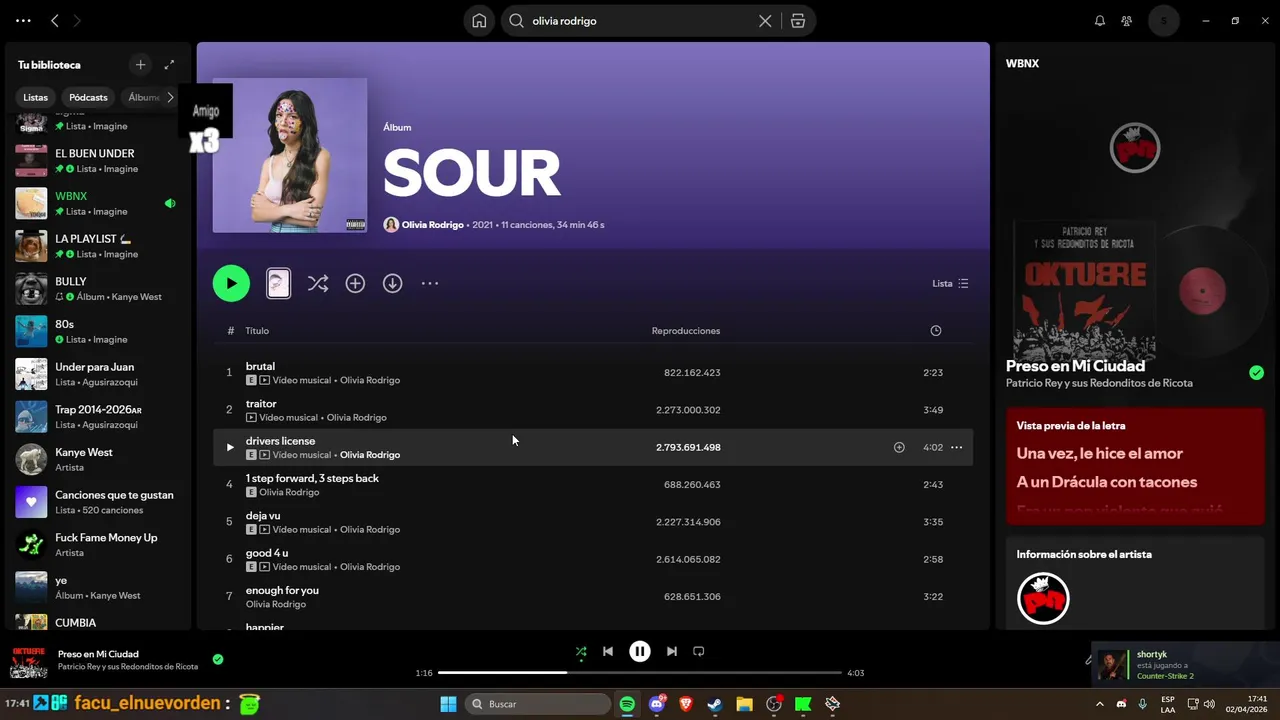
Task: Clear the search field with the X icon
Action: point(765,21)
